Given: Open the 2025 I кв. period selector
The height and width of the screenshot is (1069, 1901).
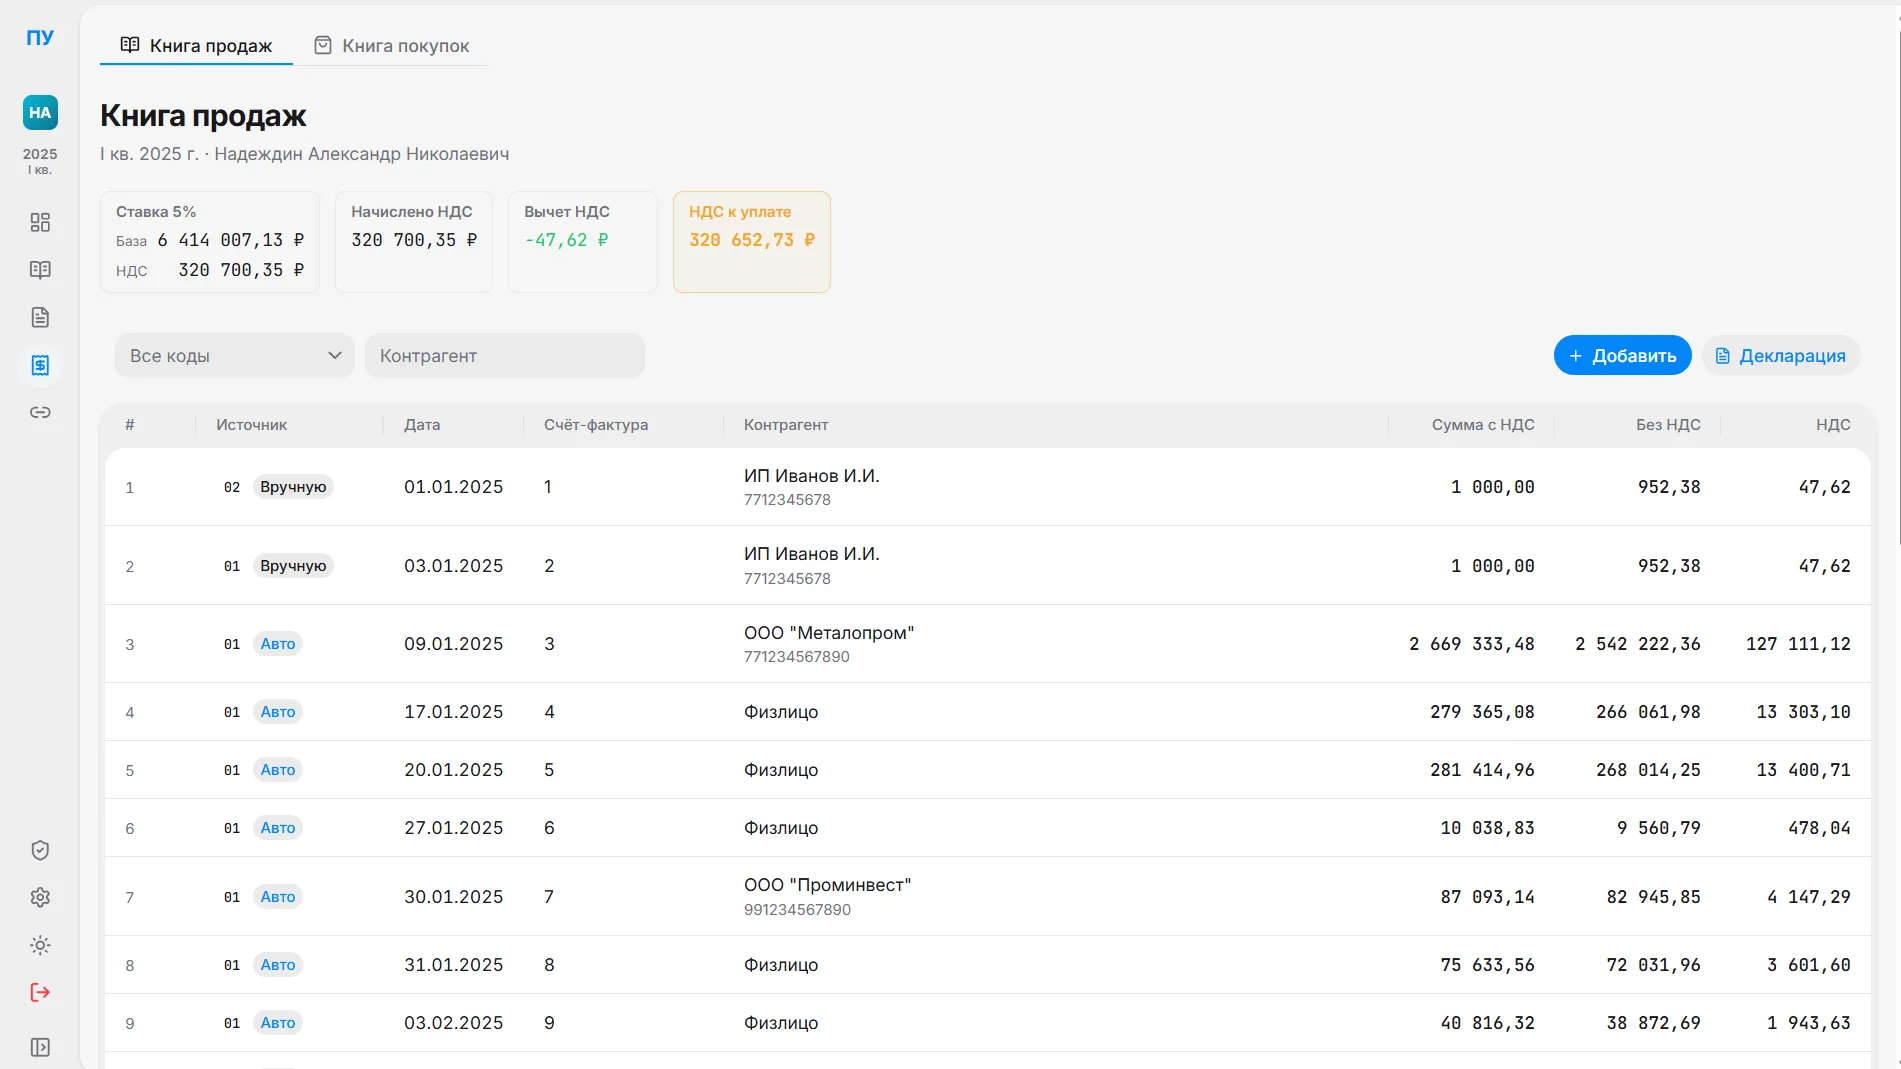Looking at the screenshot, I should point(40,160).
